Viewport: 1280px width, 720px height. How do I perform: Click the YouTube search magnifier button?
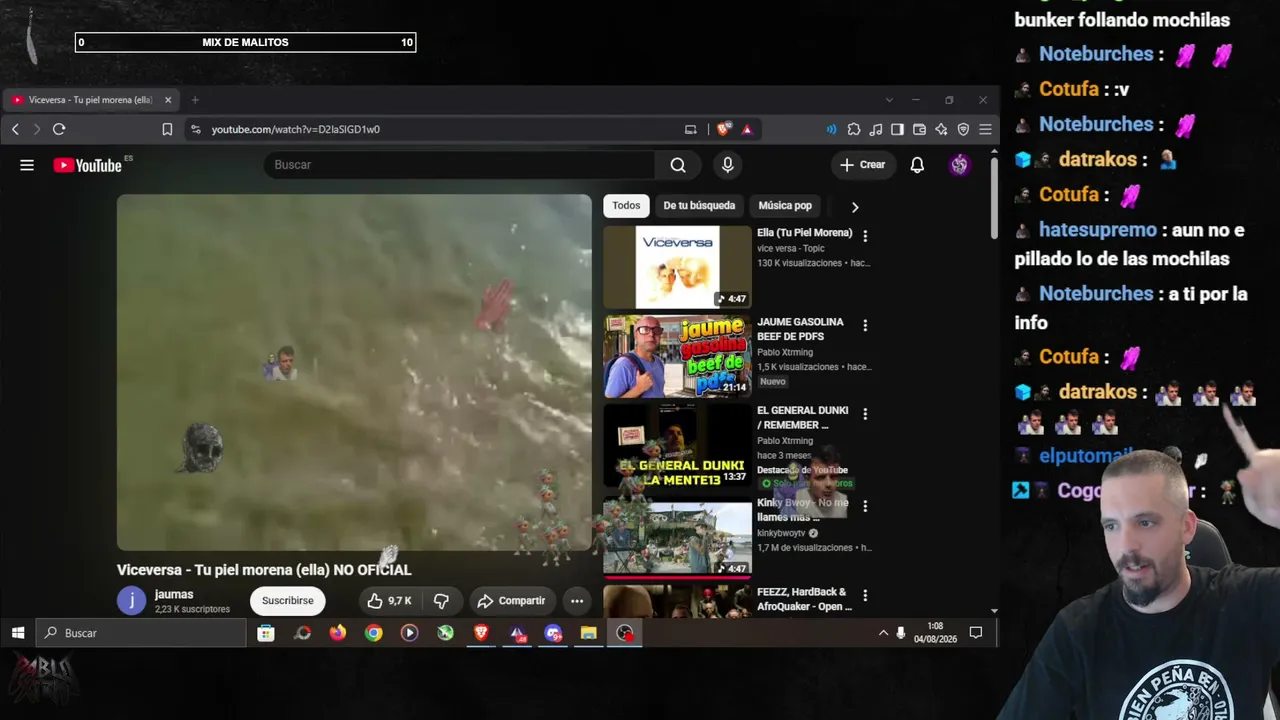pyautogui.click(x=678, y=165)
